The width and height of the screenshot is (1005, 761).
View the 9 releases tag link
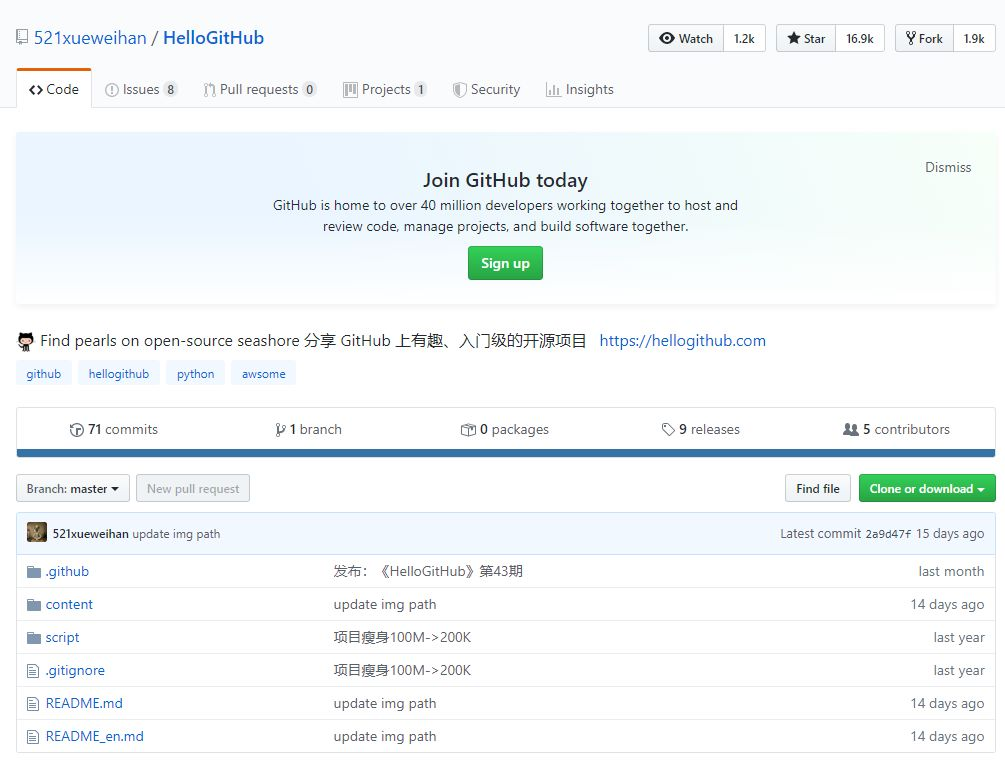point(700,430)
